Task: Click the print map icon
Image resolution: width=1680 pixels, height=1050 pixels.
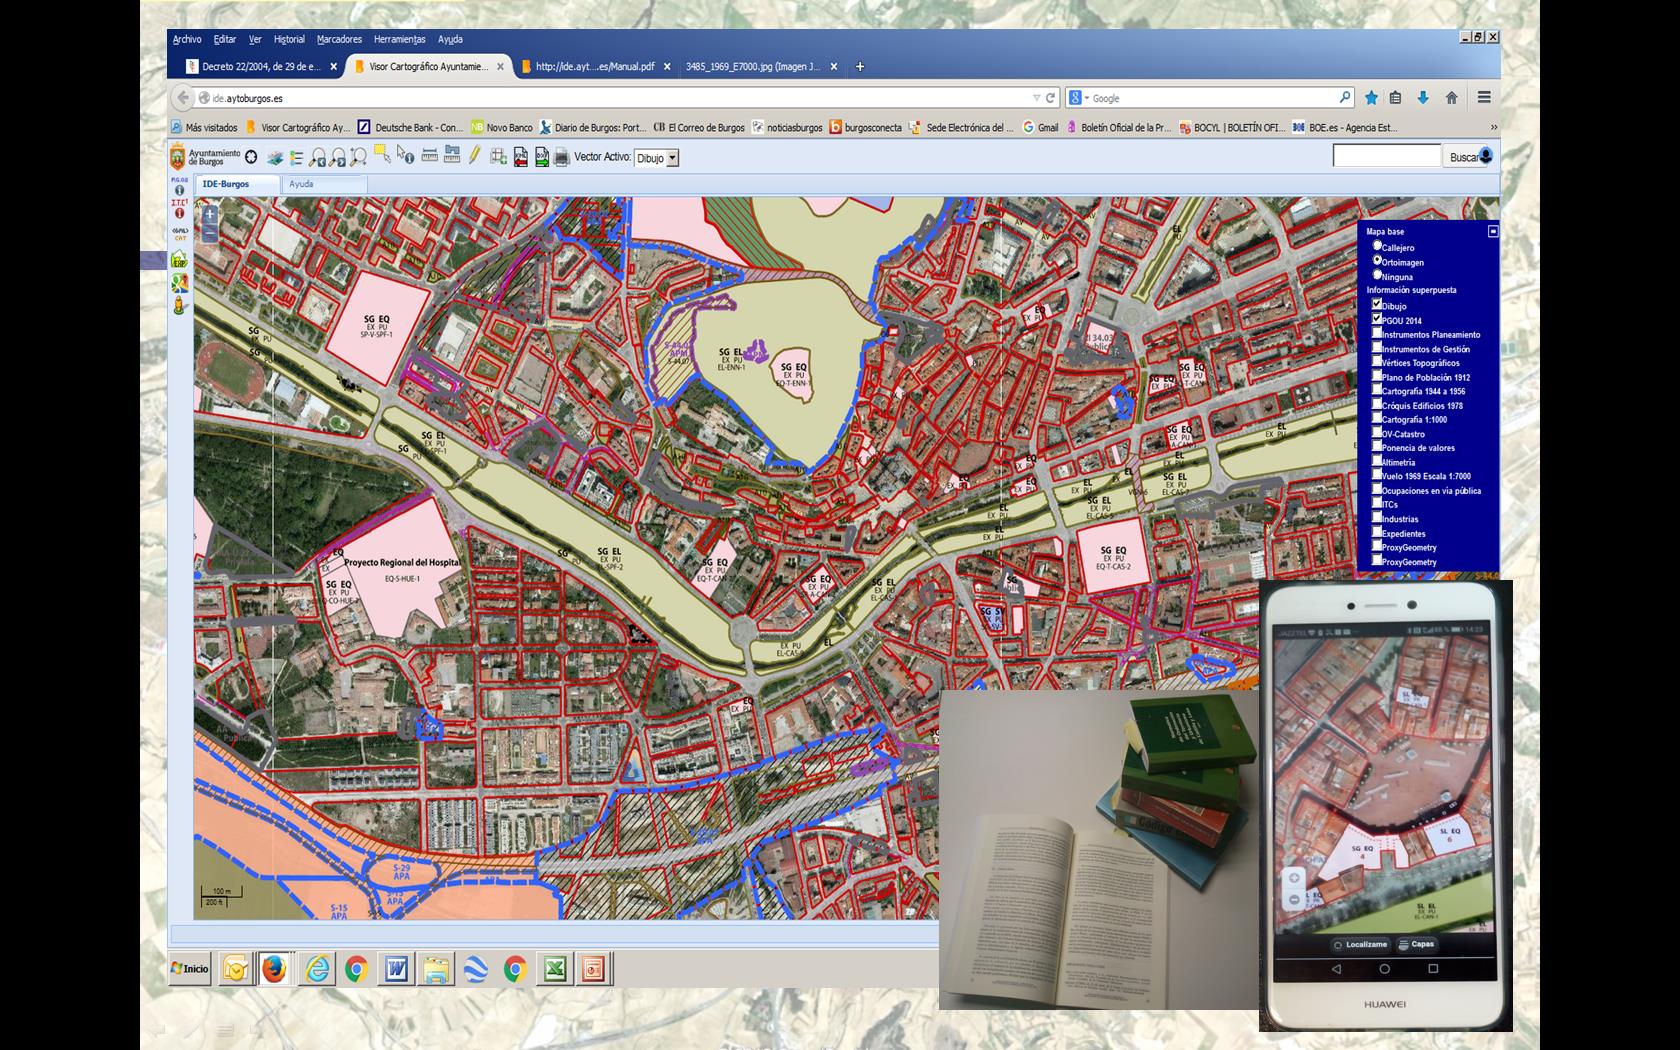Action: [562, 157]
